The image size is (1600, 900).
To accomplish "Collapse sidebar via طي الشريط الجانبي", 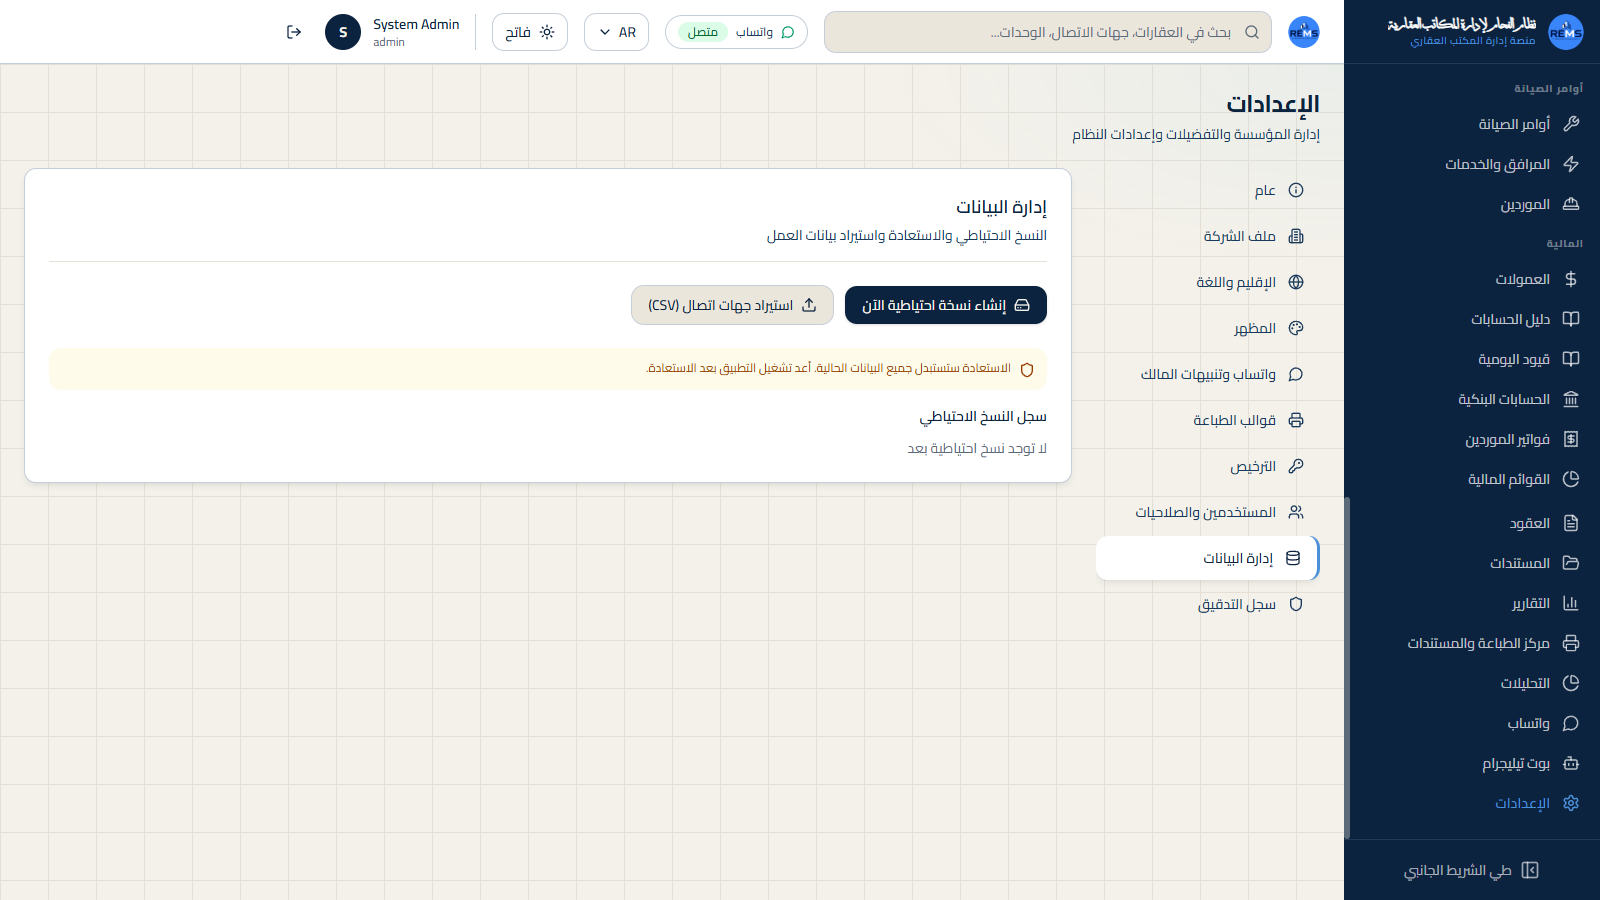I will click(1471, 870).
